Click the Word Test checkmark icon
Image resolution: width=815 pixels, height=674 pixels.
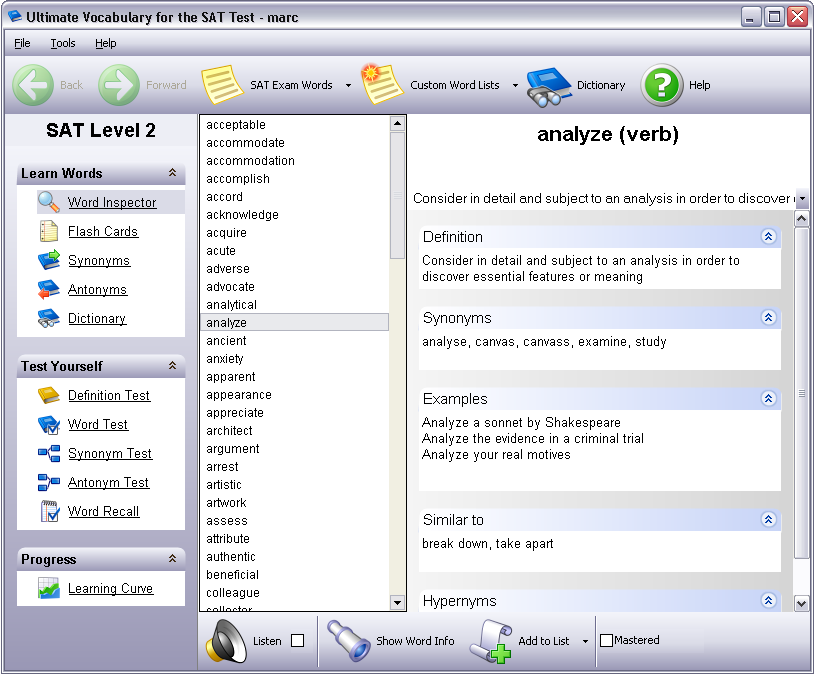pos(49,425)
